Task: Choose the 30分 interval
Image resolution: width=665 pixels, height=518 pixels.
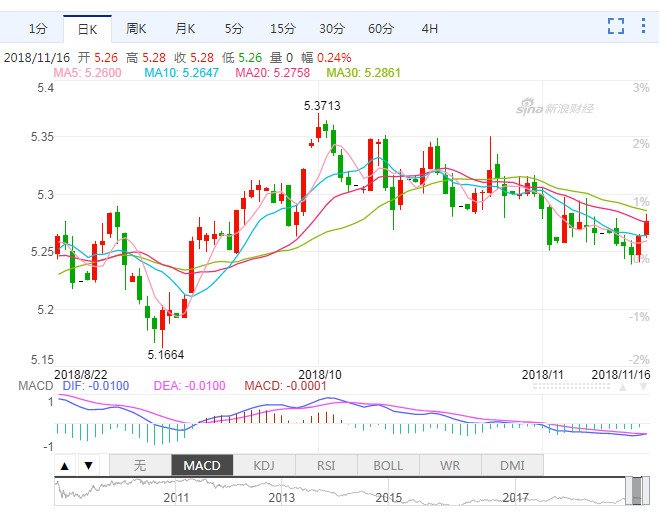Action: pyautogui.click(x=331, y=28)
